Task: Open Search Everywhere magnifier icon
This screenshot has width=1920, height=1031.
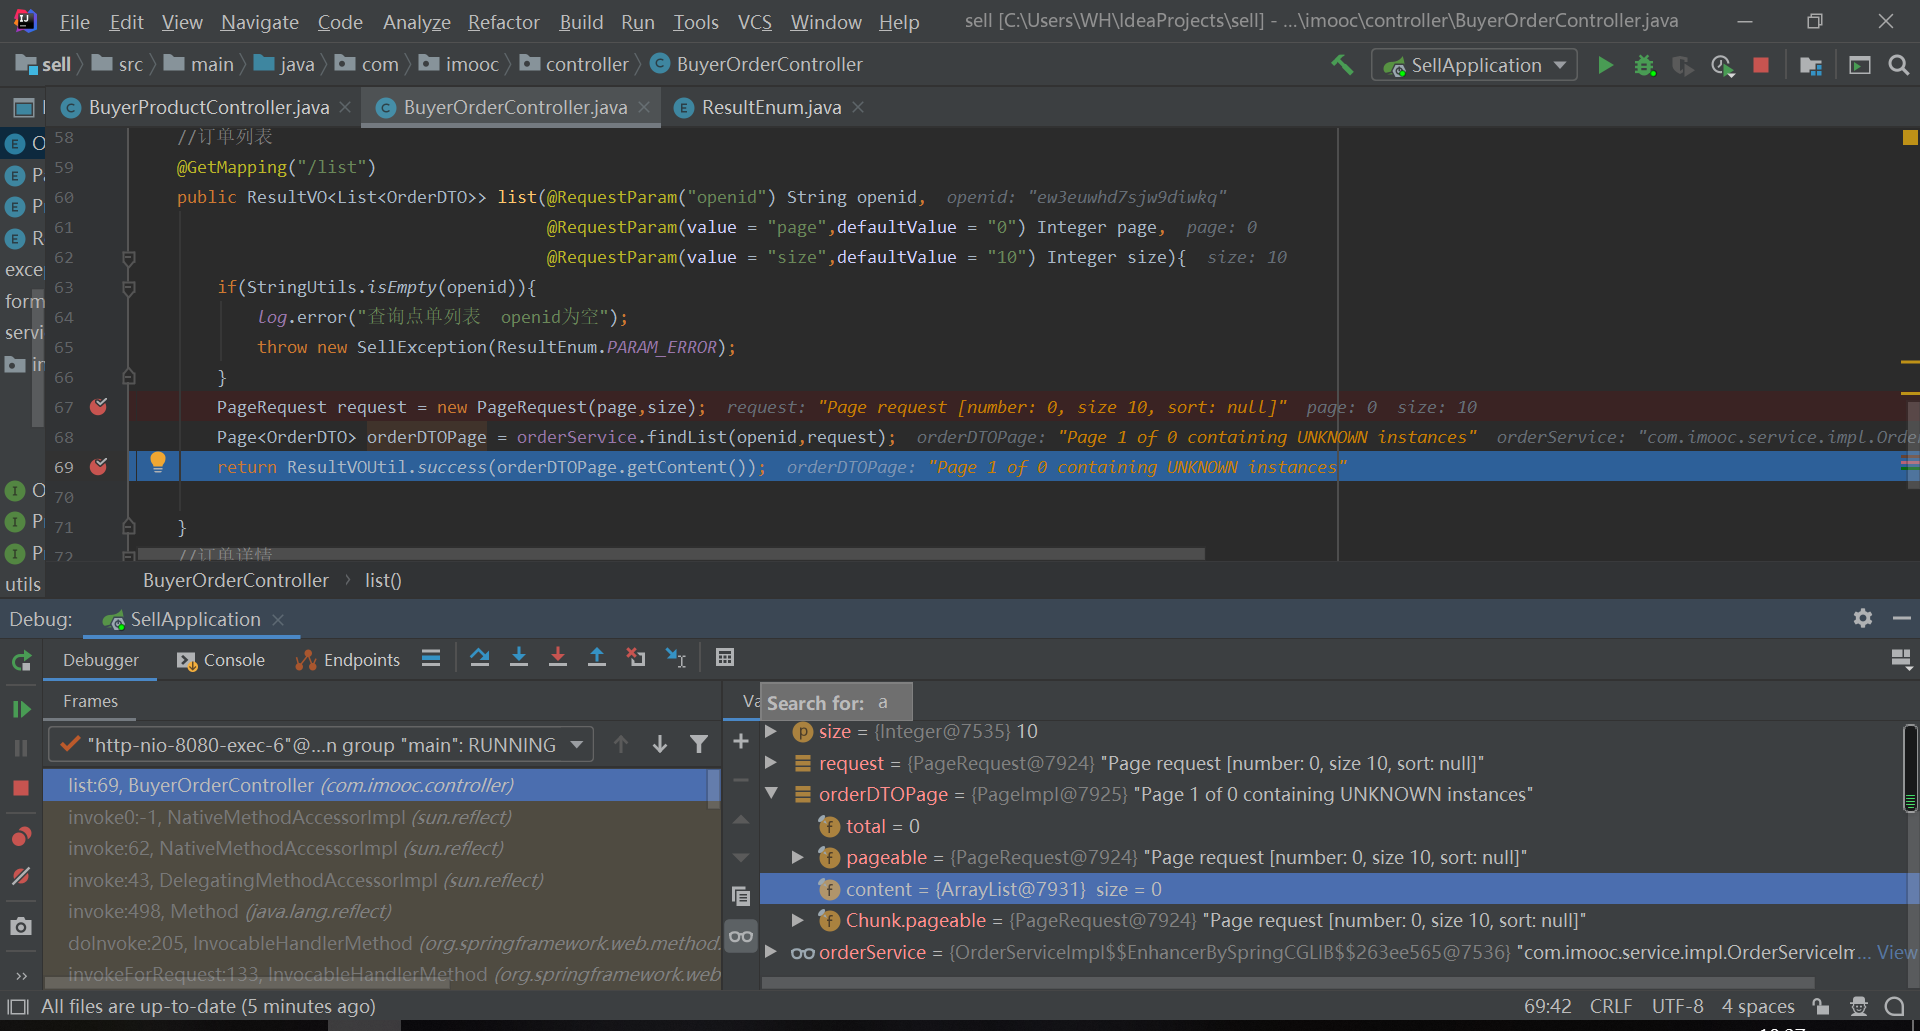Action: pyautogui.click(x=1898, y=65)
